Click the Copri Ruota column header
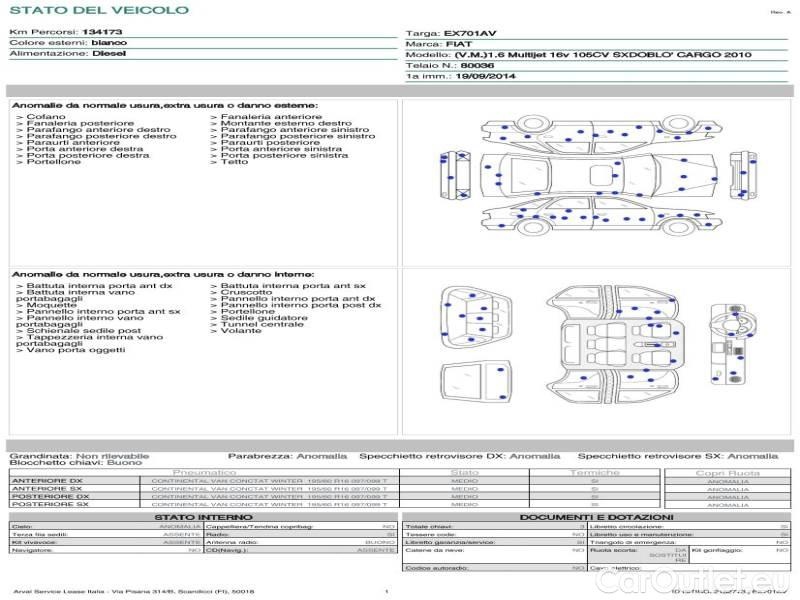Screen dimensions: 800x600 727,472
